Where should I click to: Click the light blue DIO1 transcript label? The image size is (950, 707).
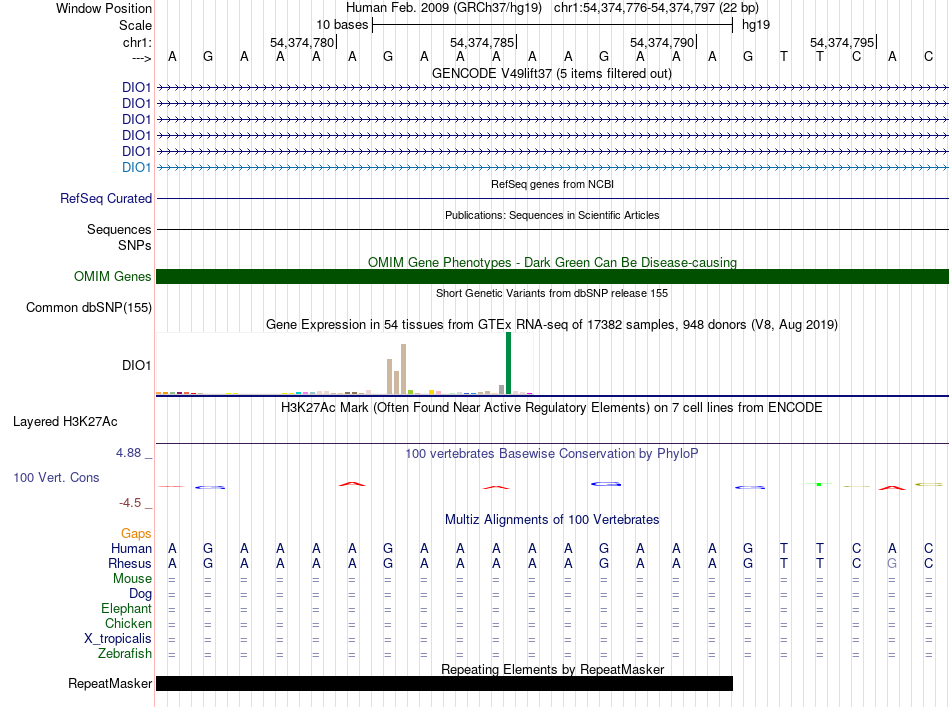(136, 167)
